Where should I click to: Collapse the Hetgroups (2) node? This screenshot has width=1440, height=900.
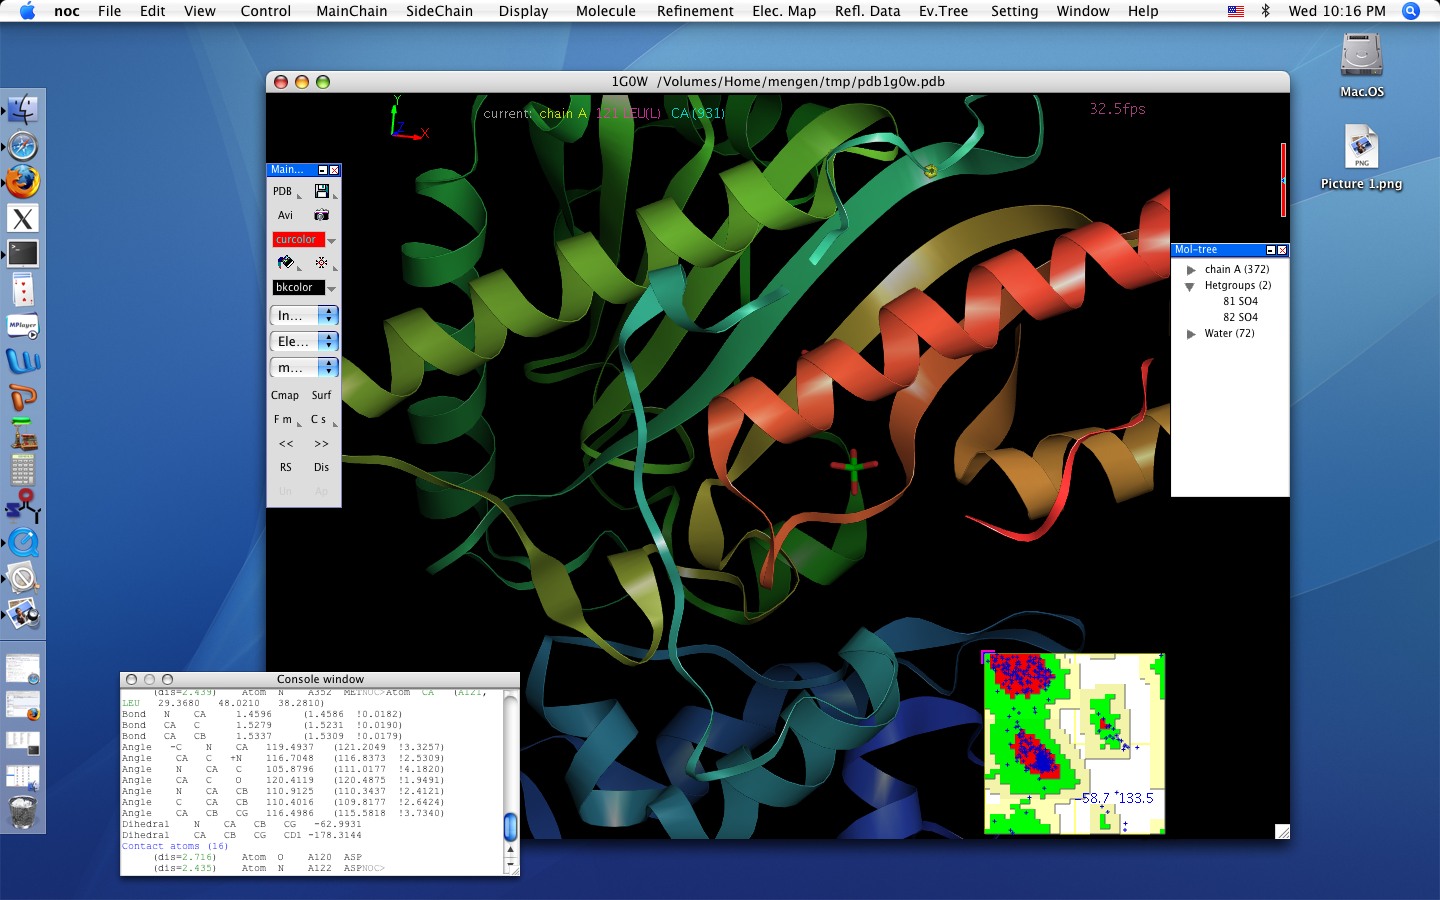tap(1190, 286)
